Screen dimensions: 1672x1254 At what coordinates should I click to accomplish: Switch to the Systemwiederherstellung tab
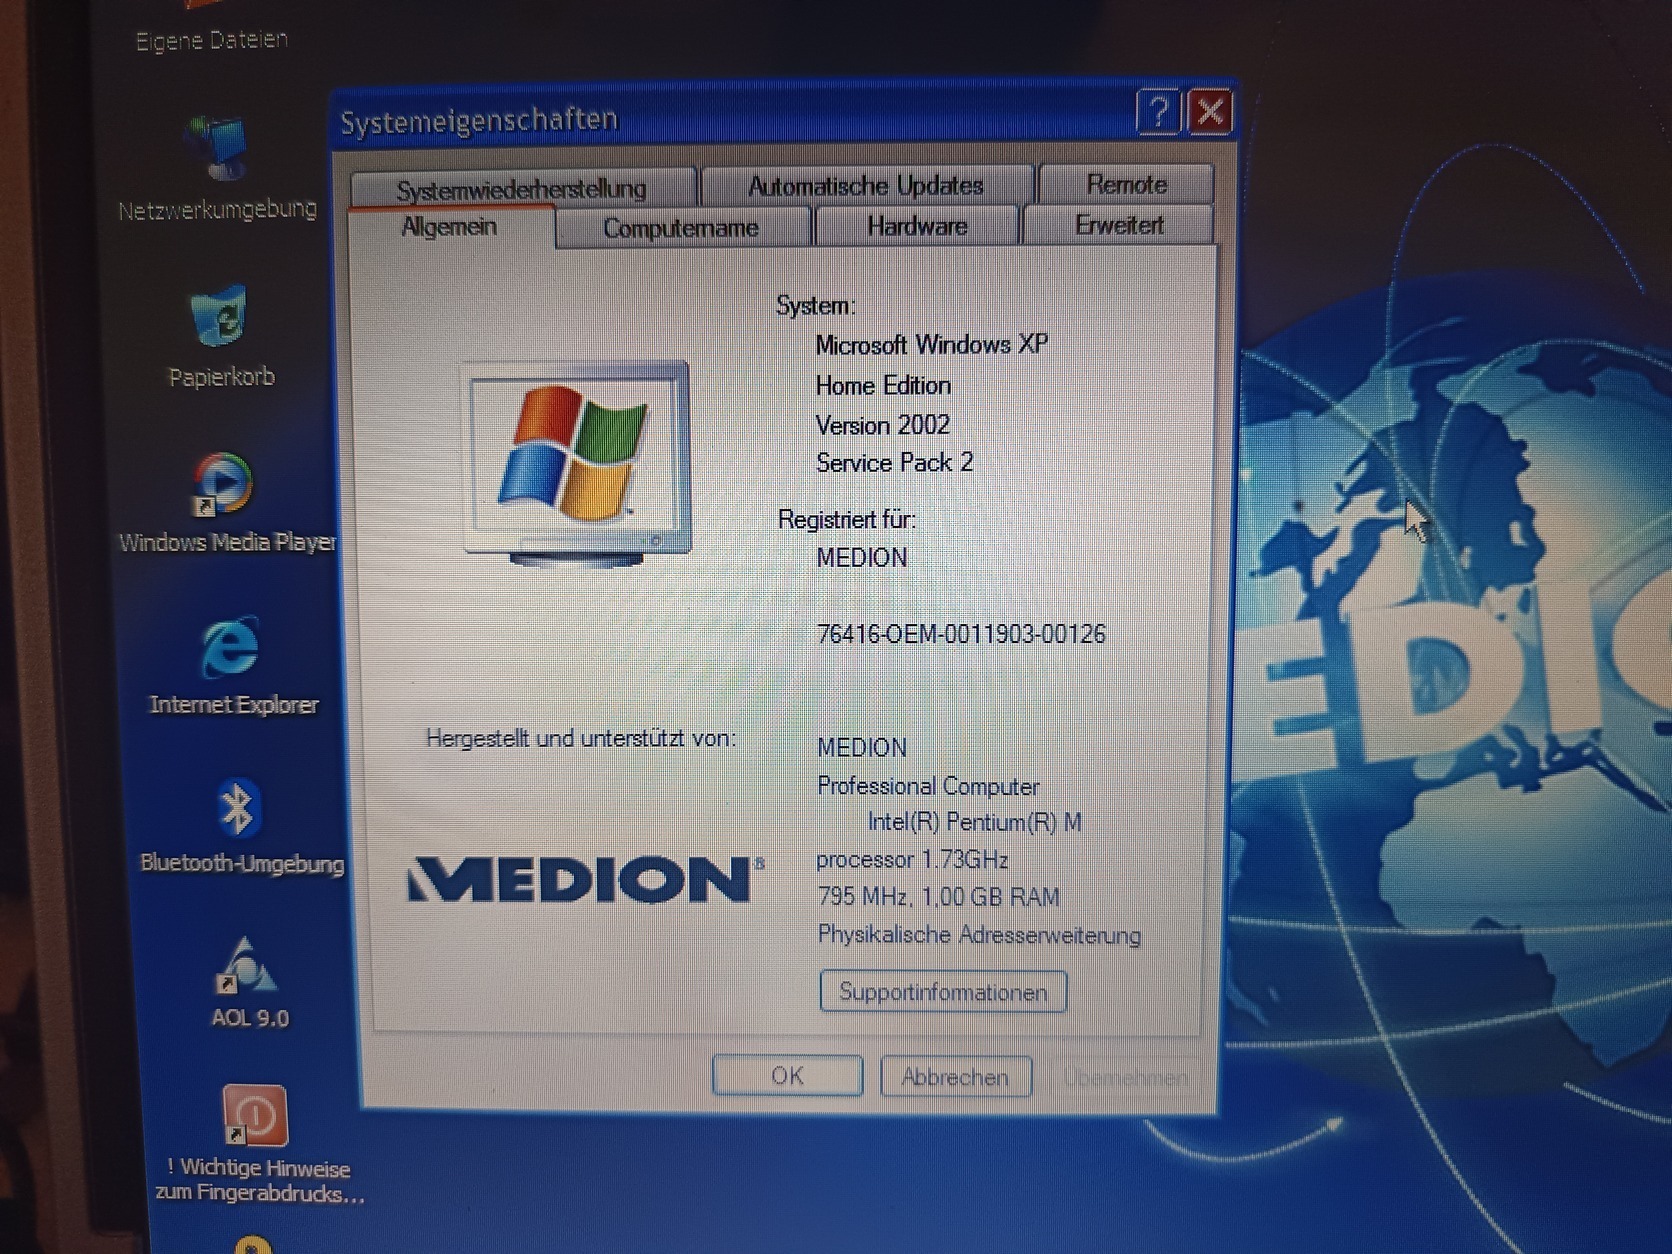point(522,188)
